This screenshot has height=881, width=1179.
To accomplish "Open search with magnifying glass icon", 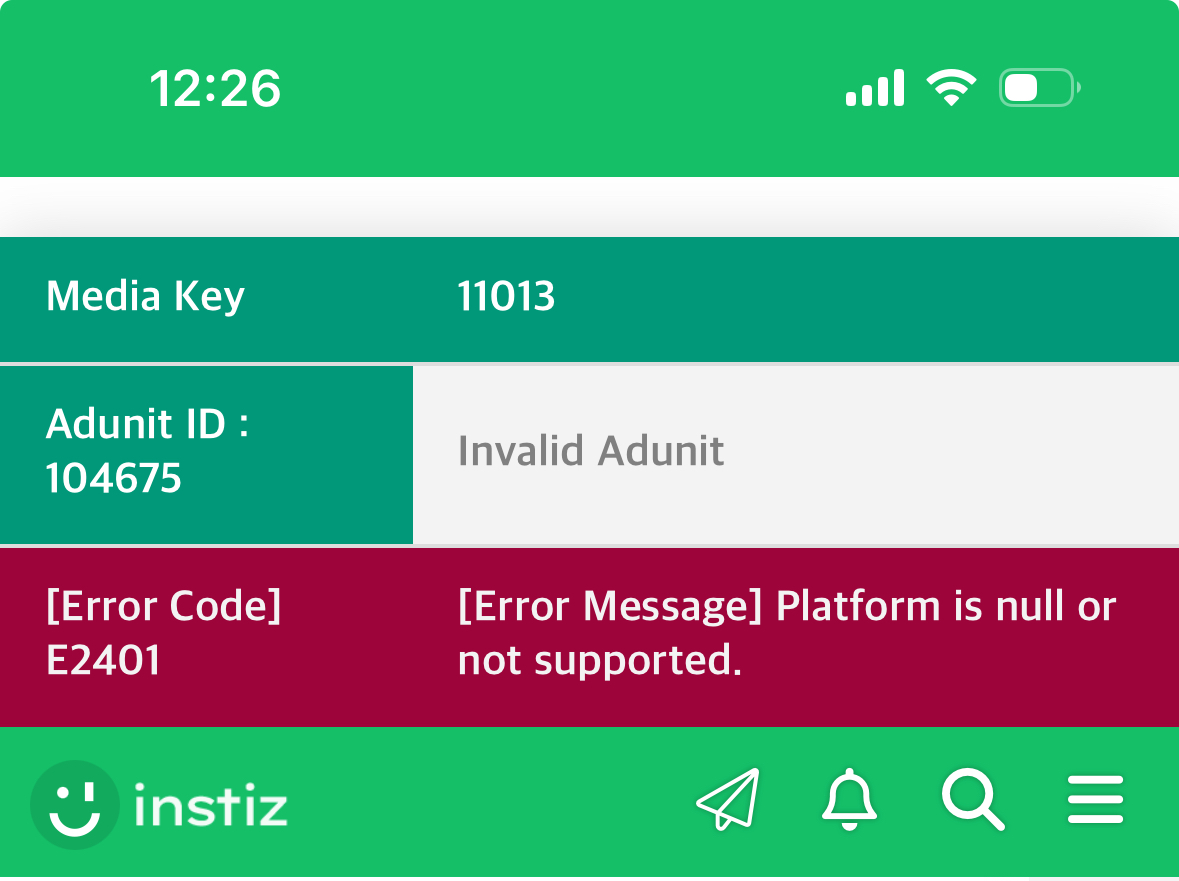I will (973, 799).
